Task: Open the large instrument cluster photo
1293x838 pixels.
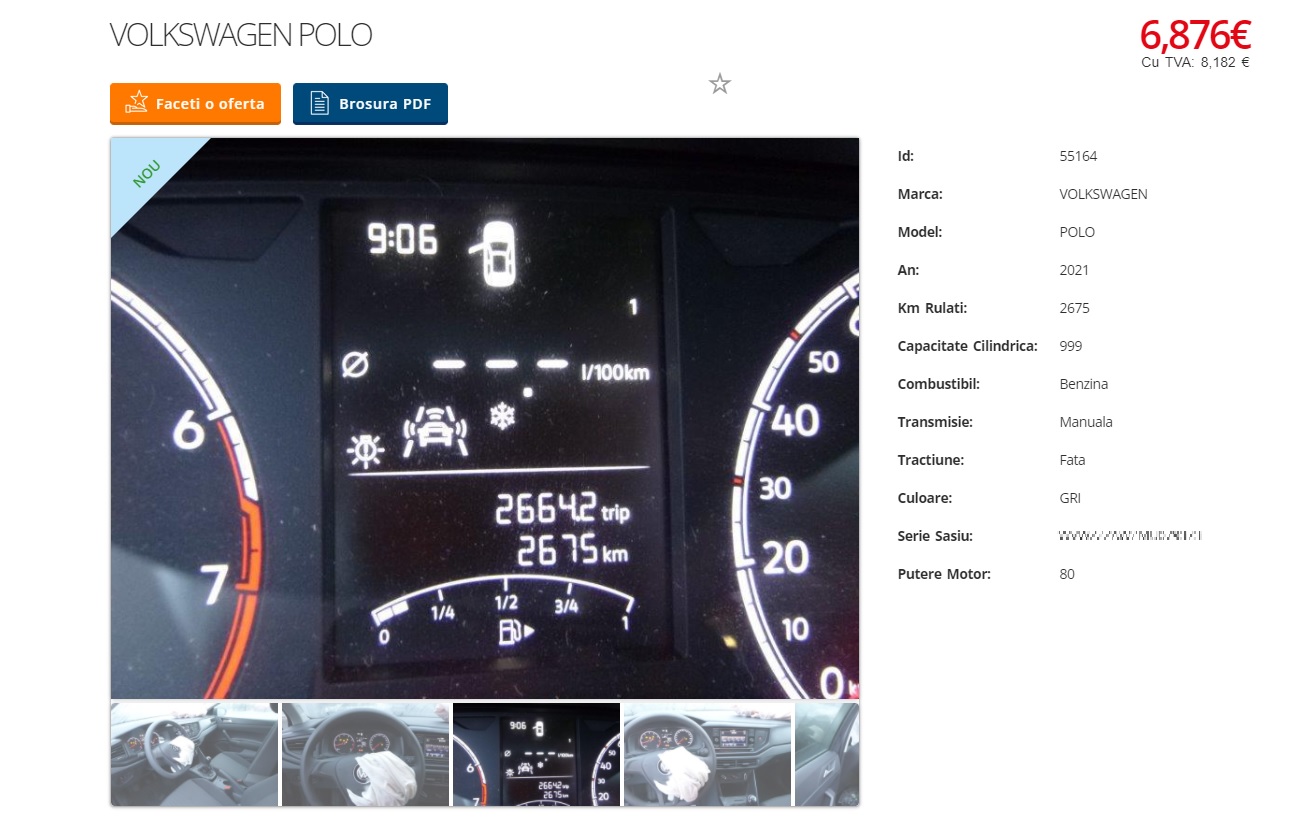Action: pos(485,418)
